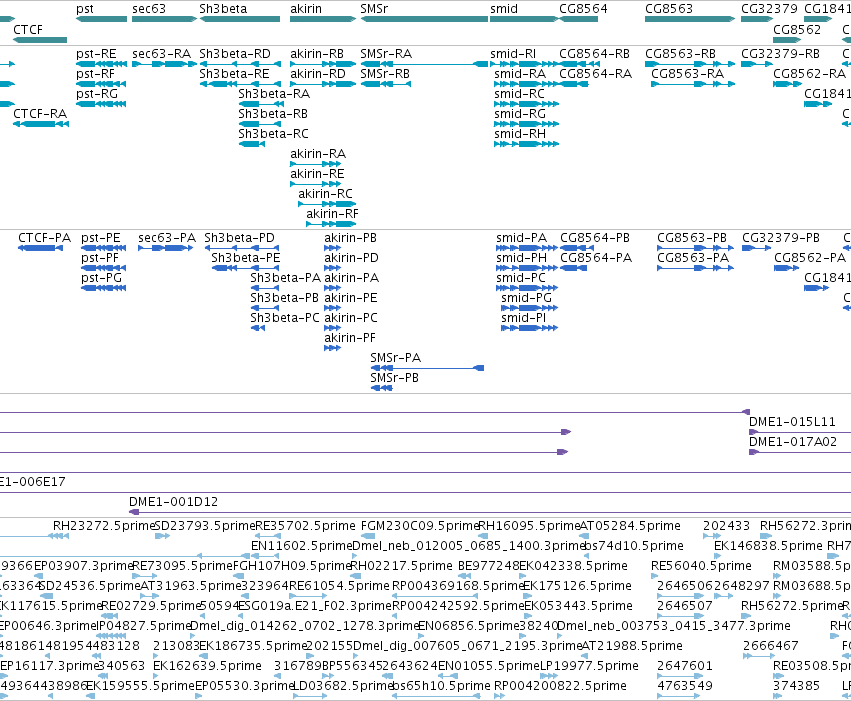851x701 pixels.
Task: Select the sec63-PA protein label
Action: click(167, 238)
